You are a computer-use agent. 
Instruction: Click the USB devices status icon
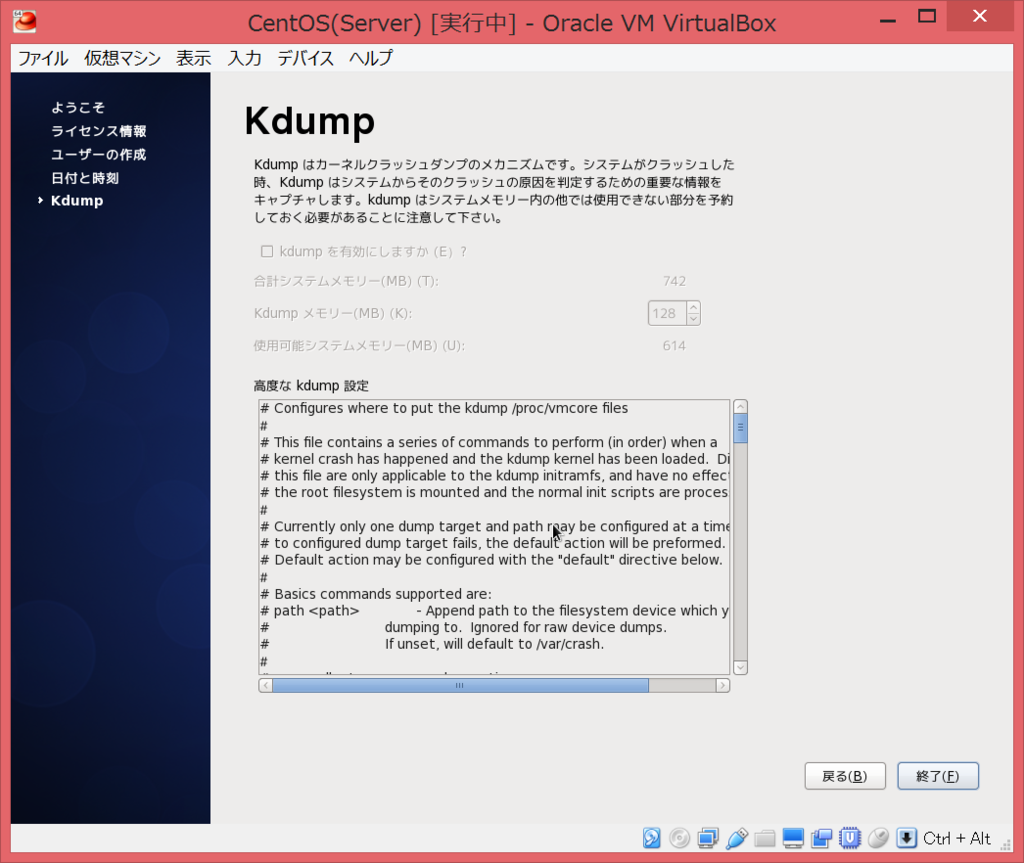click(736, 838)
